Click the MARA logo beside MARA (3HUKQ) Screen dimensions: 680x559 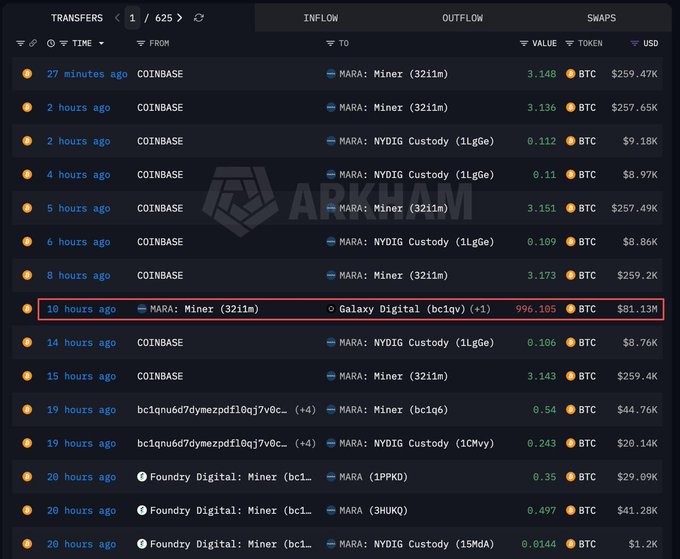click(331, 510)
